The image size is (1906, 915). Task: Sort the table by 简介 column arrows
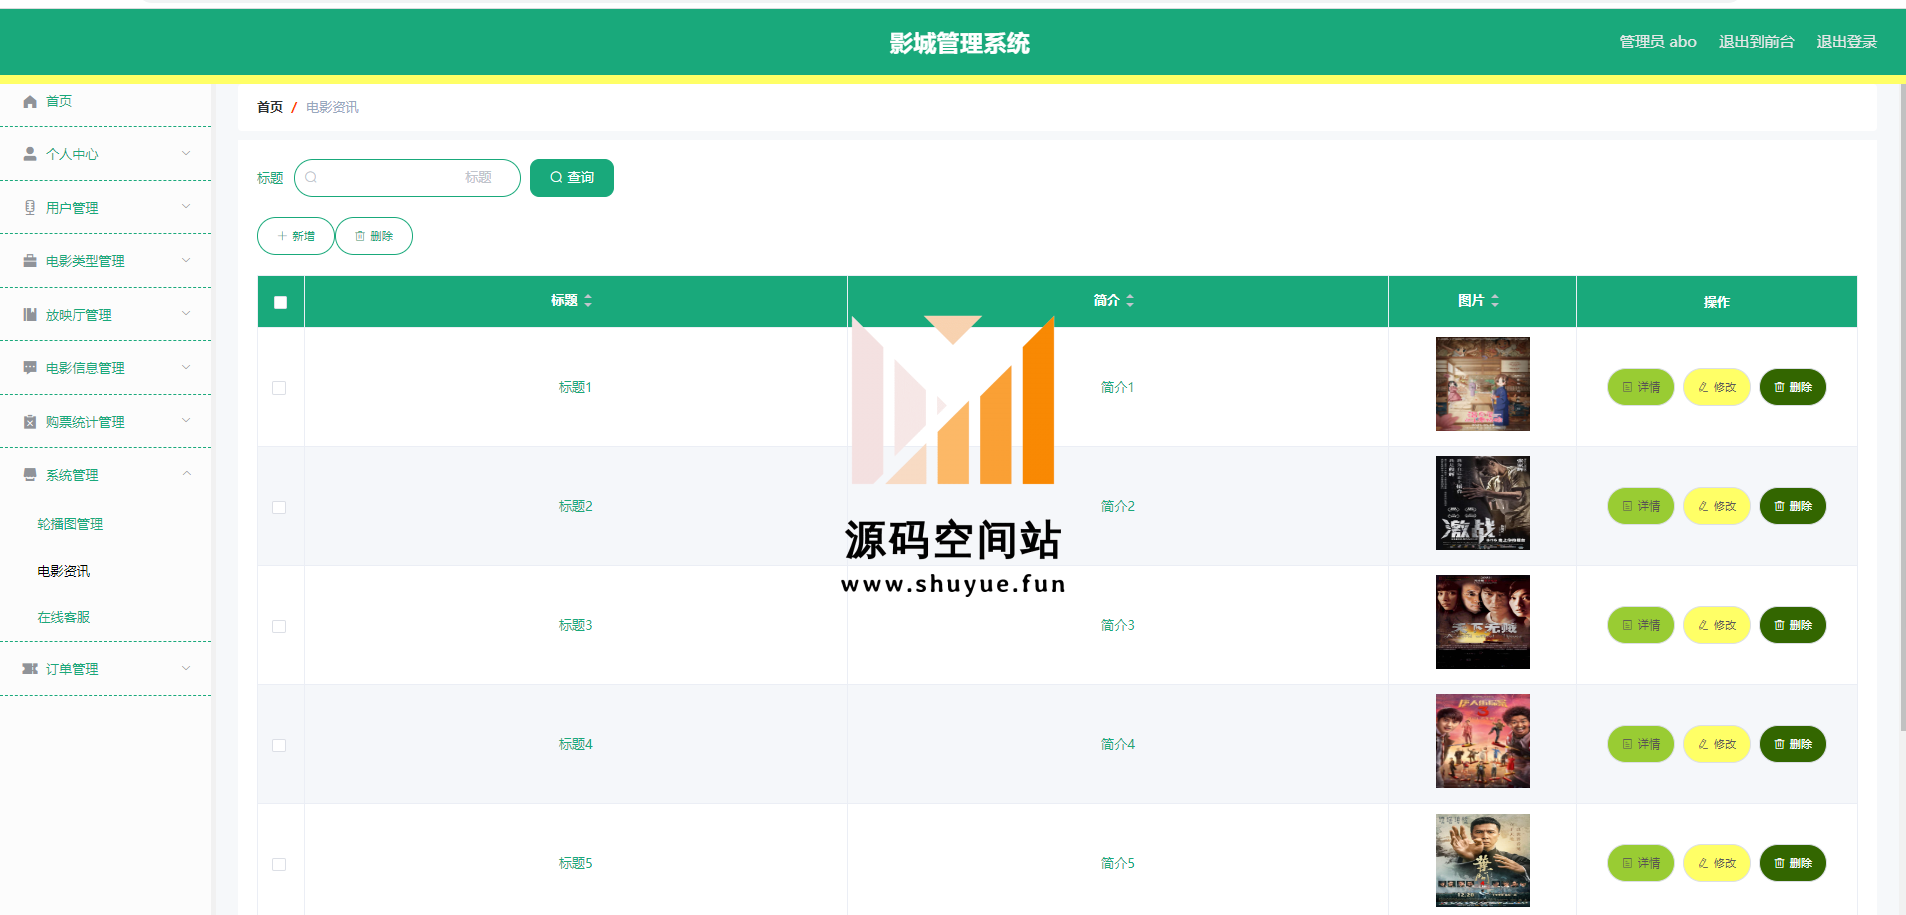click(1130, 300)
